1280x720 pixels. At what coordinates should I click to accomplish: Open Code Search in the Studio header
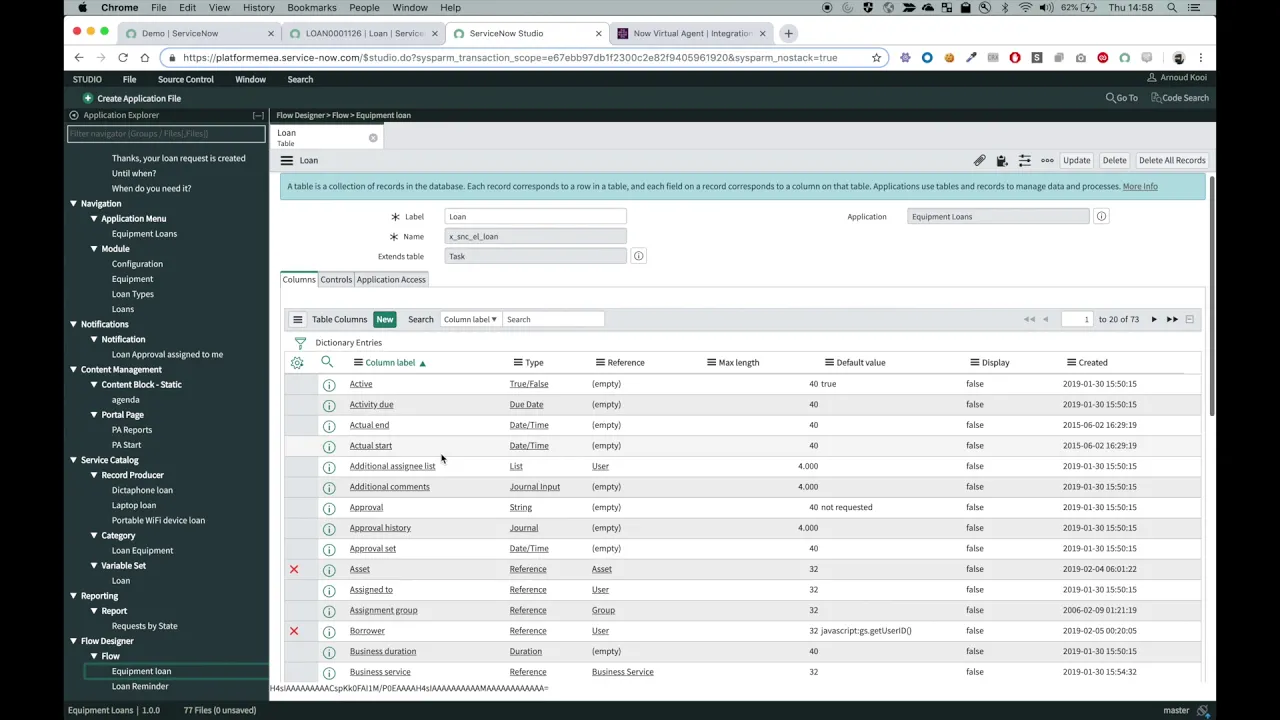coord(1181,97)
